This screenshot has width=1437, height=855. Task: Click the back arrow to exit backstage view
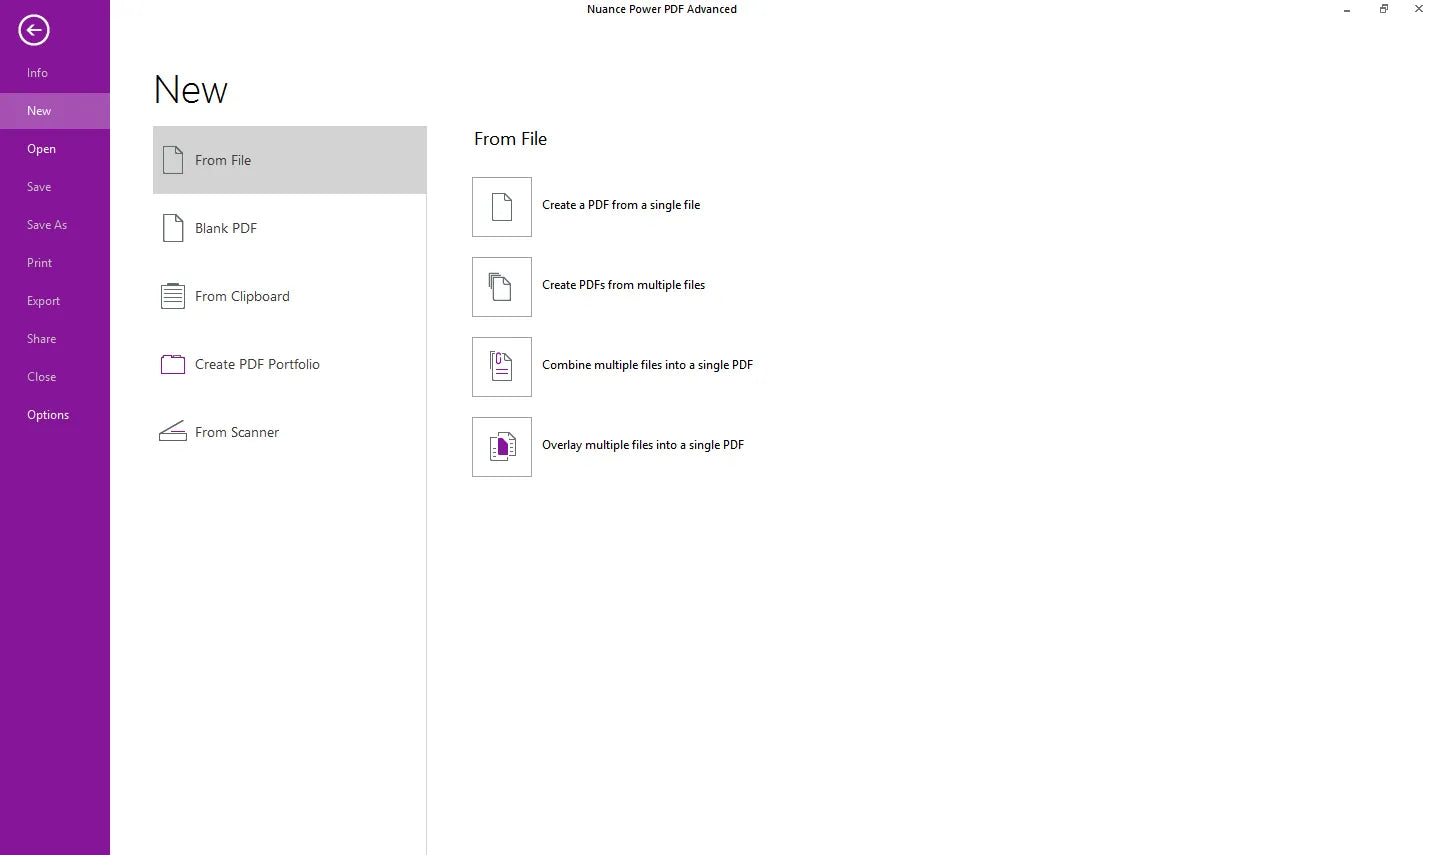(x=33, y=30)
